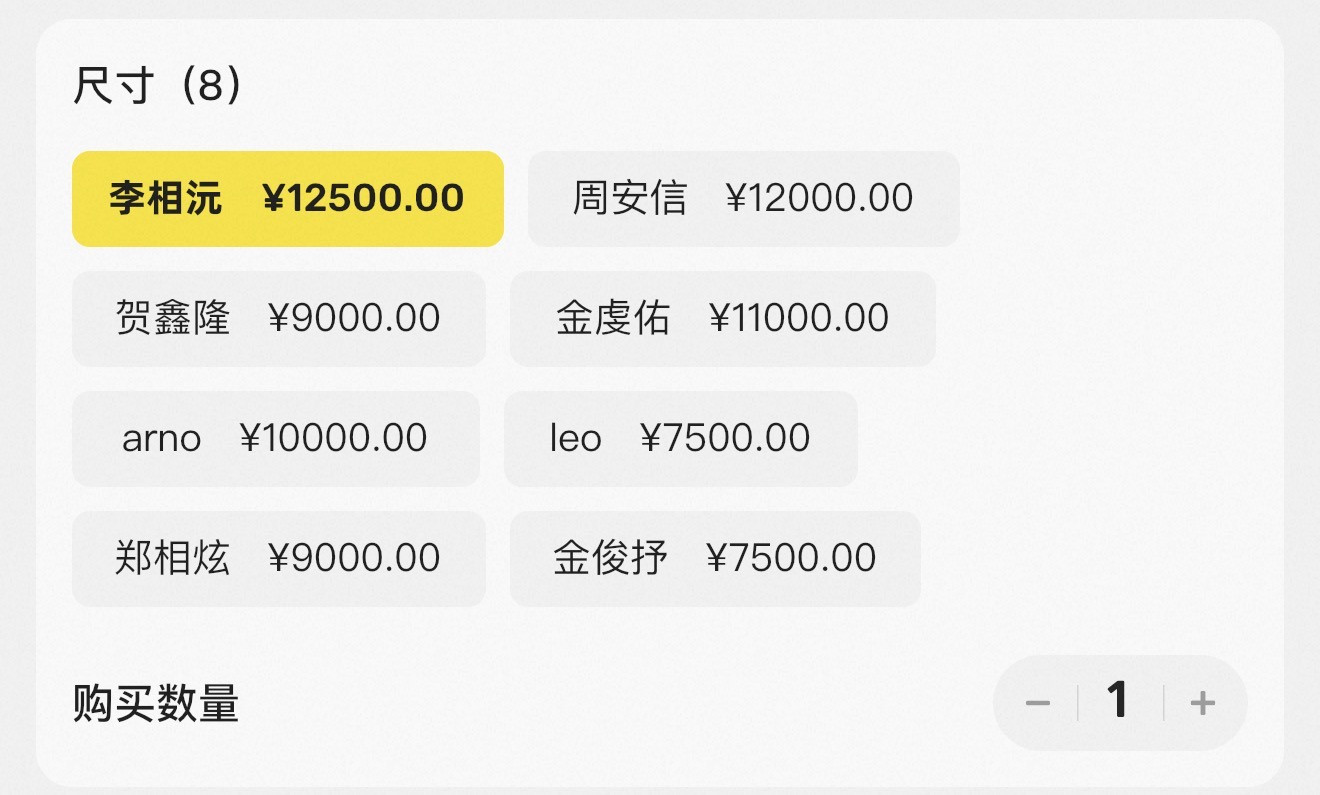Screen dimensions: 1320x795
Task: Click the ¥12500.00 price text
Action: point(363,198)
